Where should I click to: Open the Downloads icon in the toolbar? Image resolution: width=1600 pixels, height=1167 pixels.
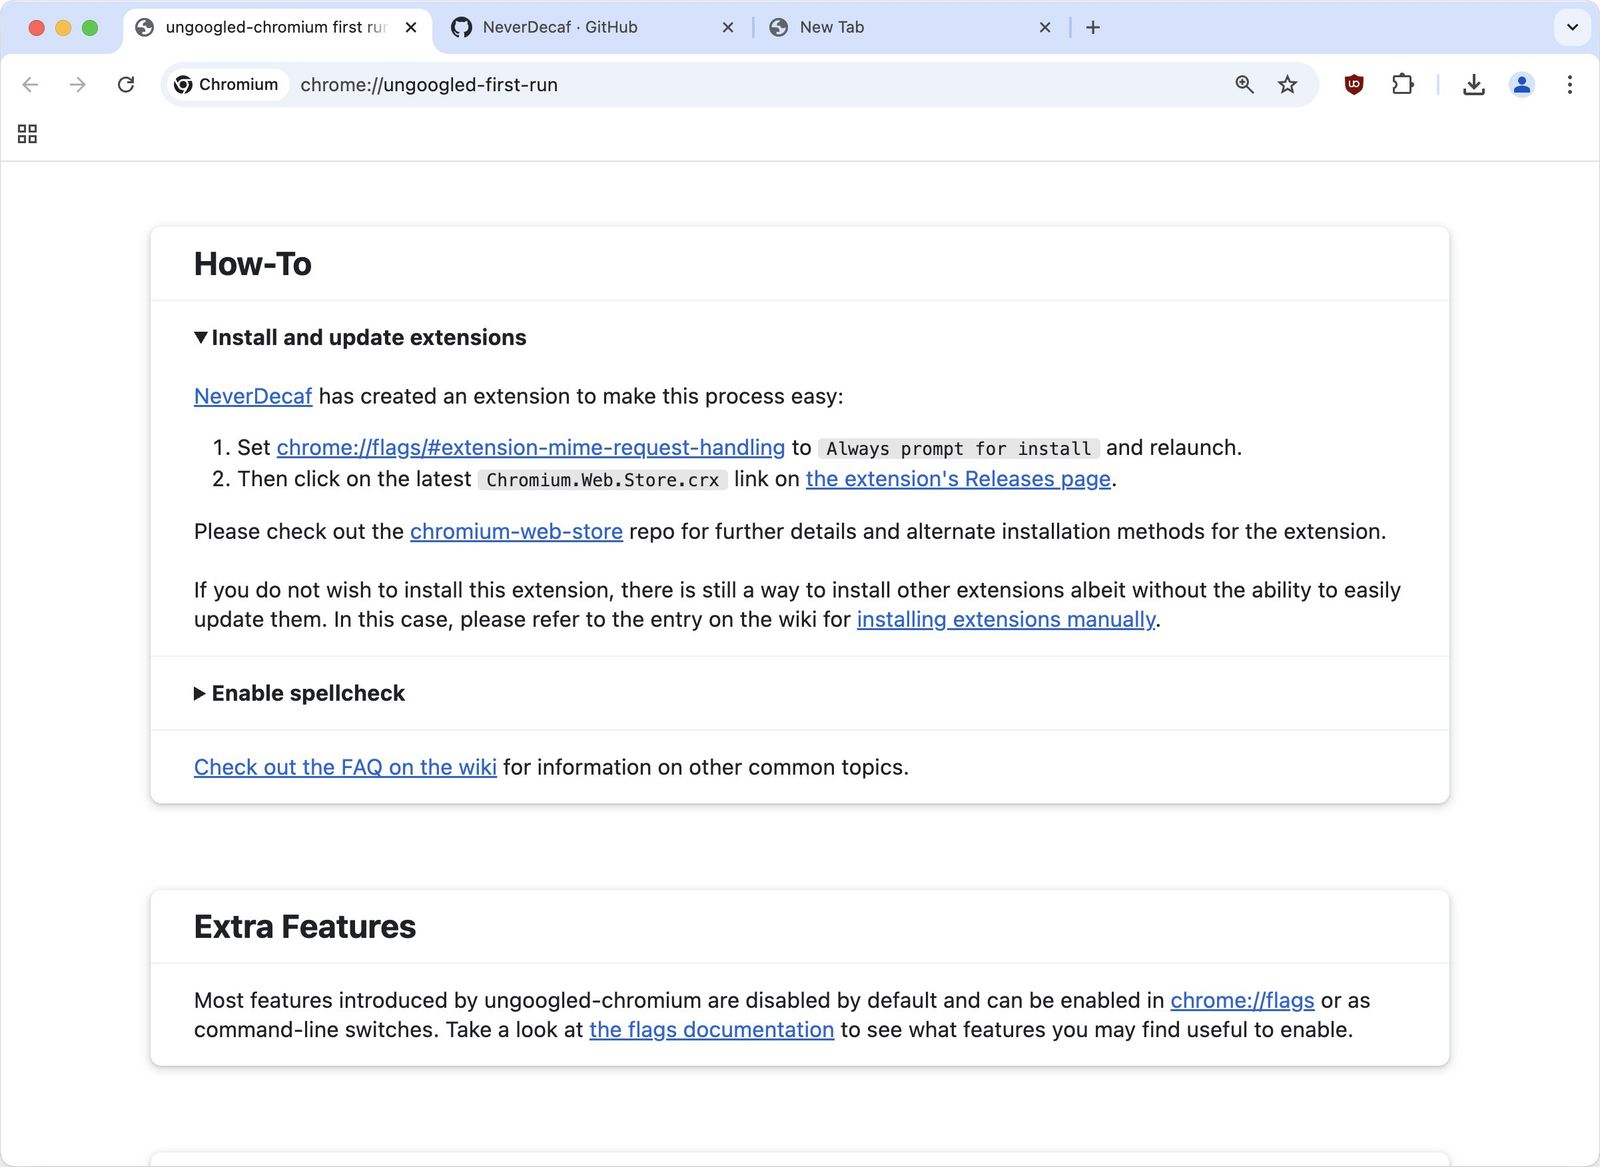pos(1473,85)
